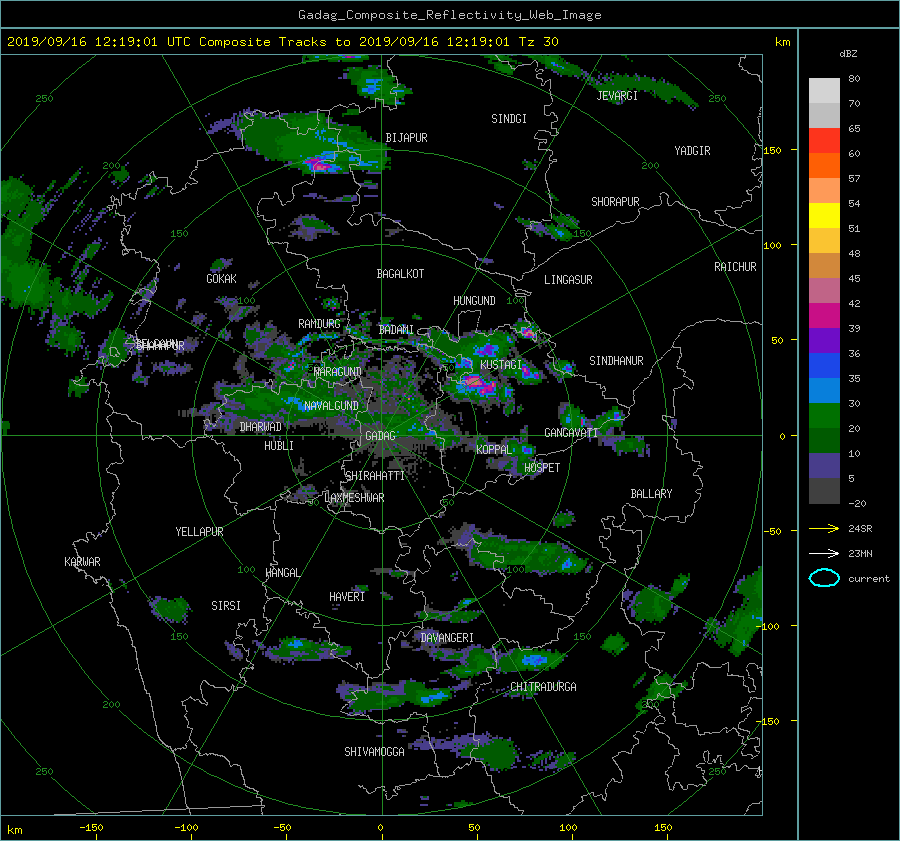900x841 pixels.
Task: Click the YADGIR city label
Action: (692, 151)
